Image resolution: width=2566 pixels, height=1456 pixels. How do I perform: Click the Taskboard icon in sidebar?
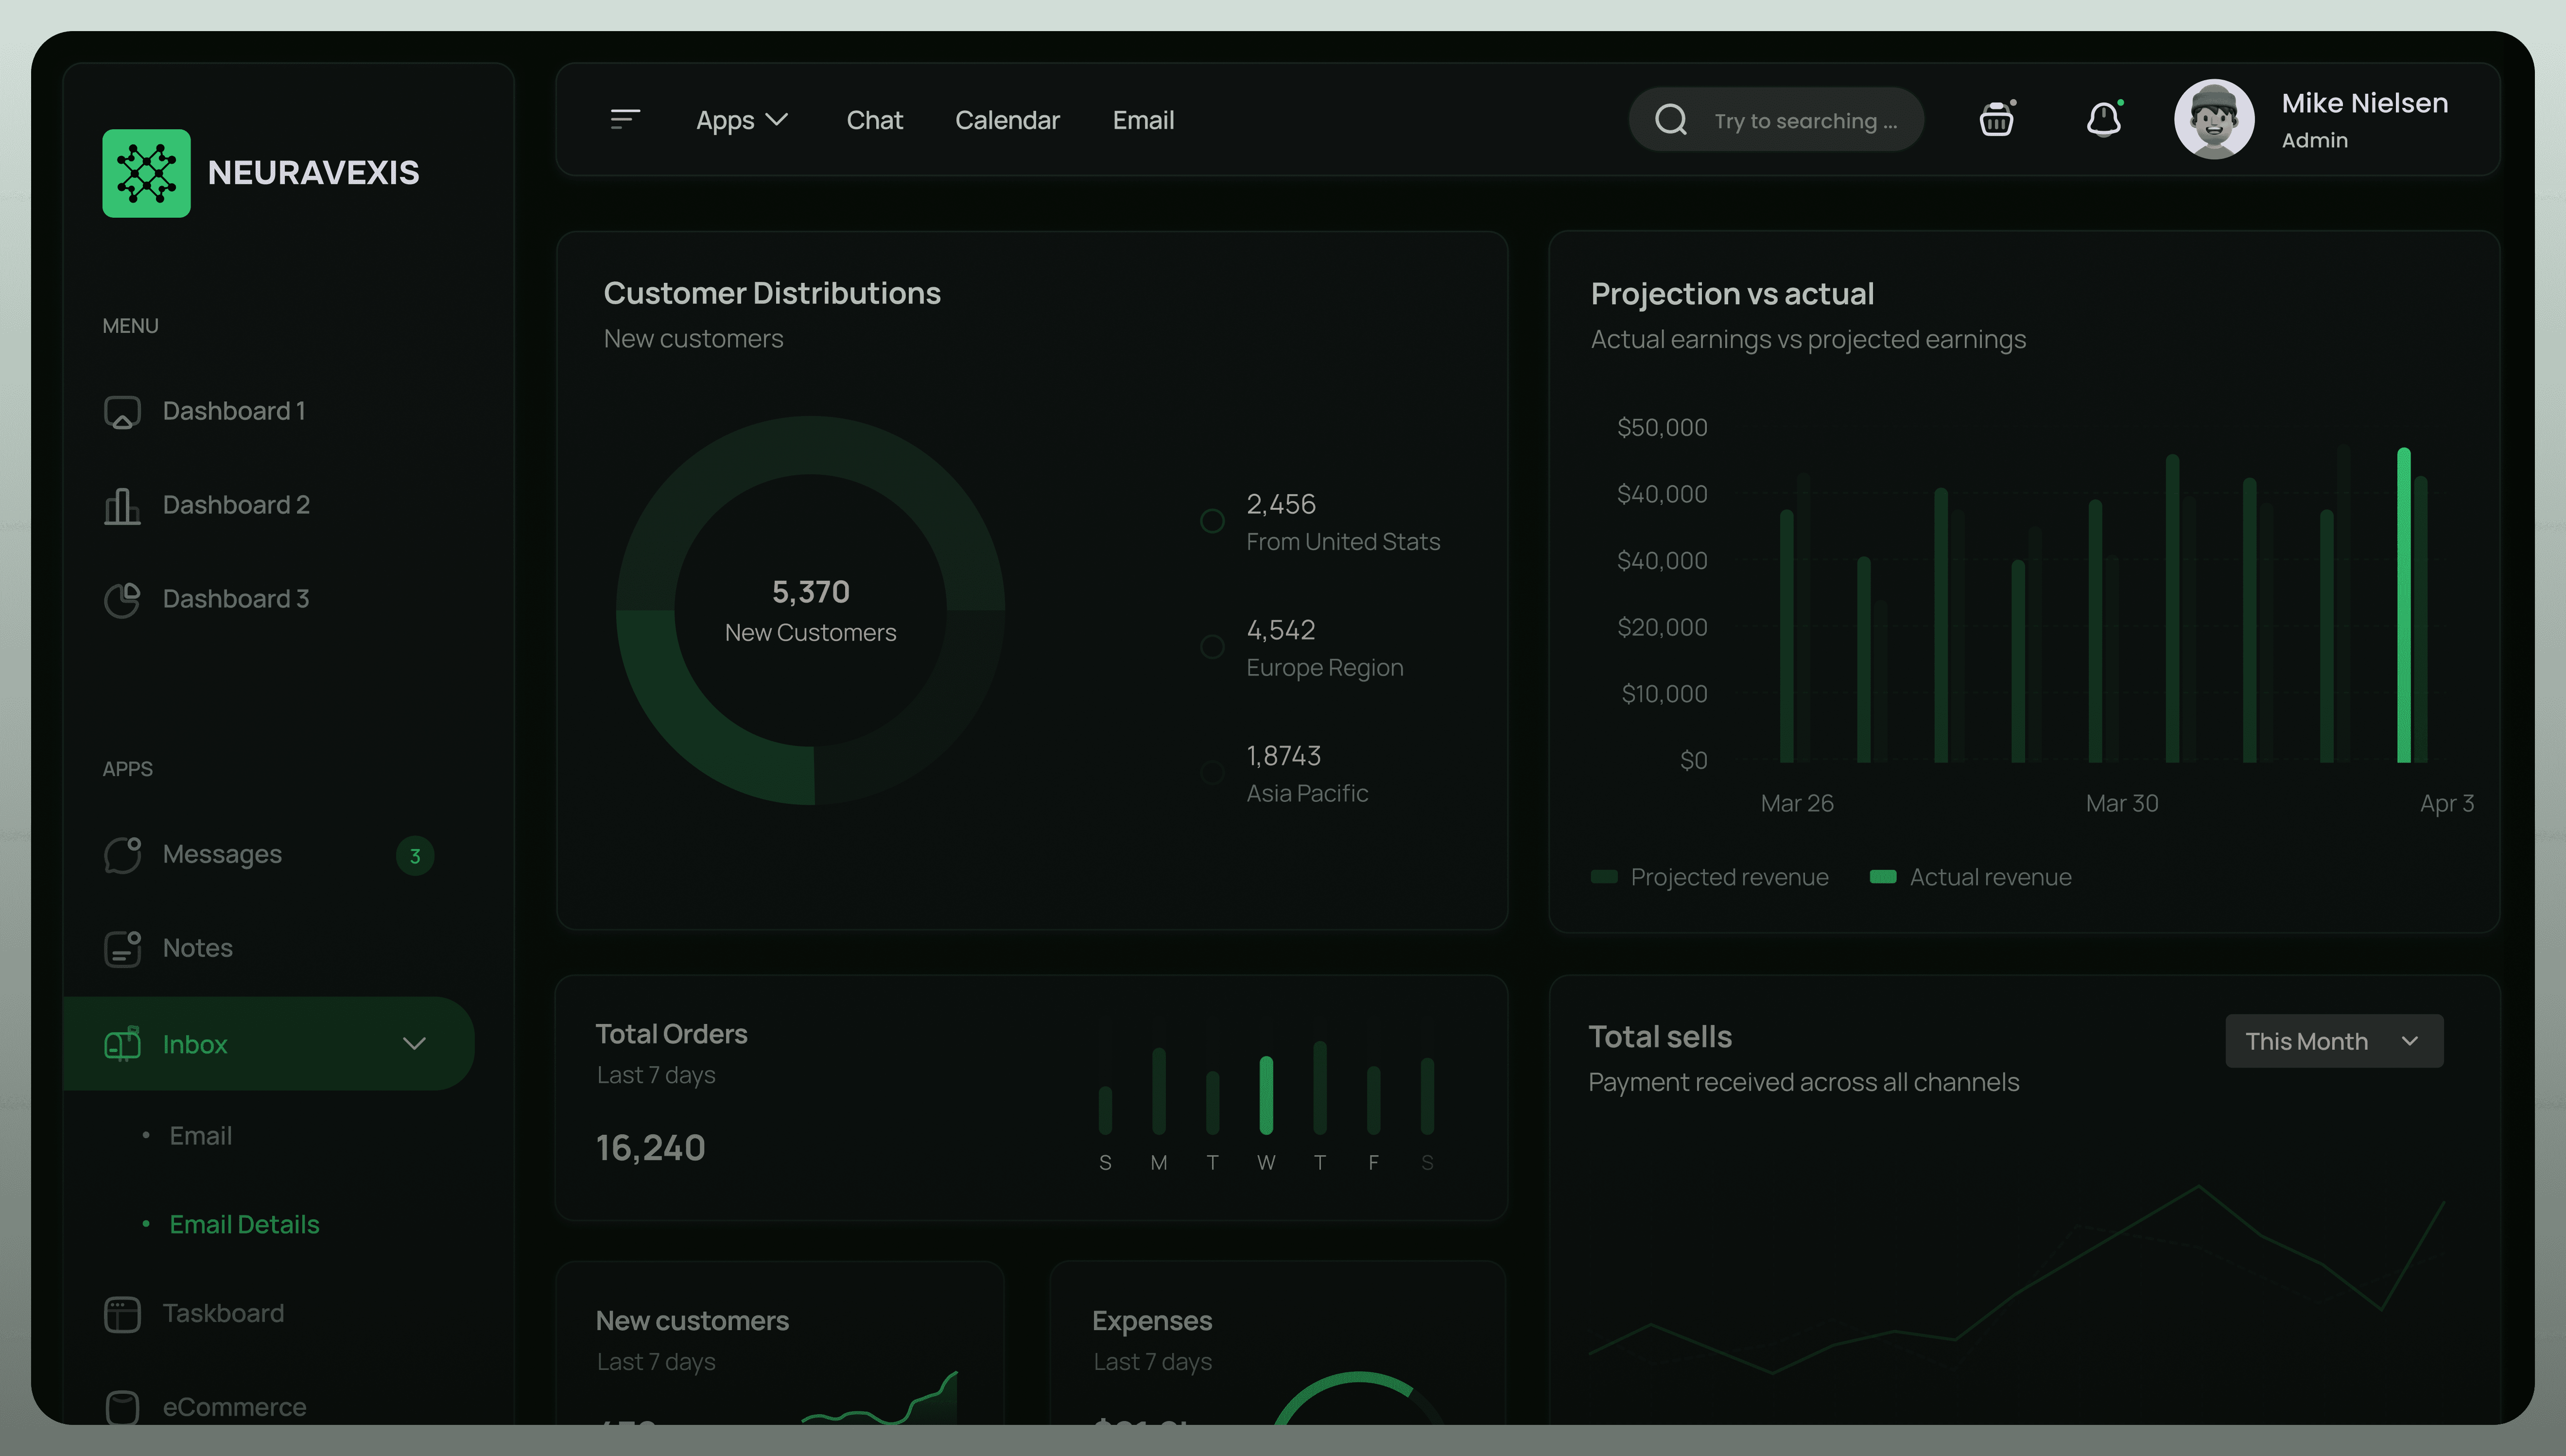tap(122, 1314)
